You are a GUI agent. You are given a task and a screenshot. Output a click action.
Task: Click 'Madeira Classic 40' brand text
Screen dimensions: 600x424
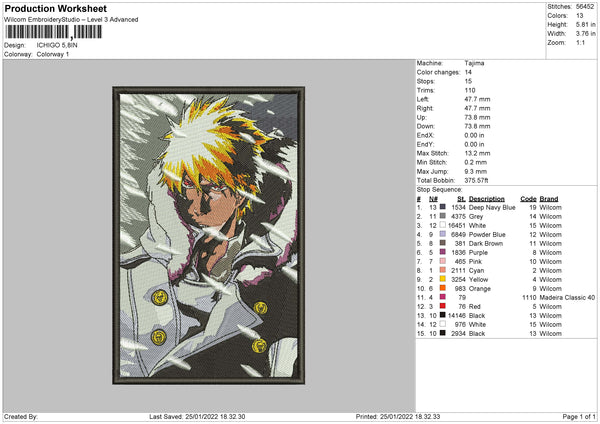[567, 297]
